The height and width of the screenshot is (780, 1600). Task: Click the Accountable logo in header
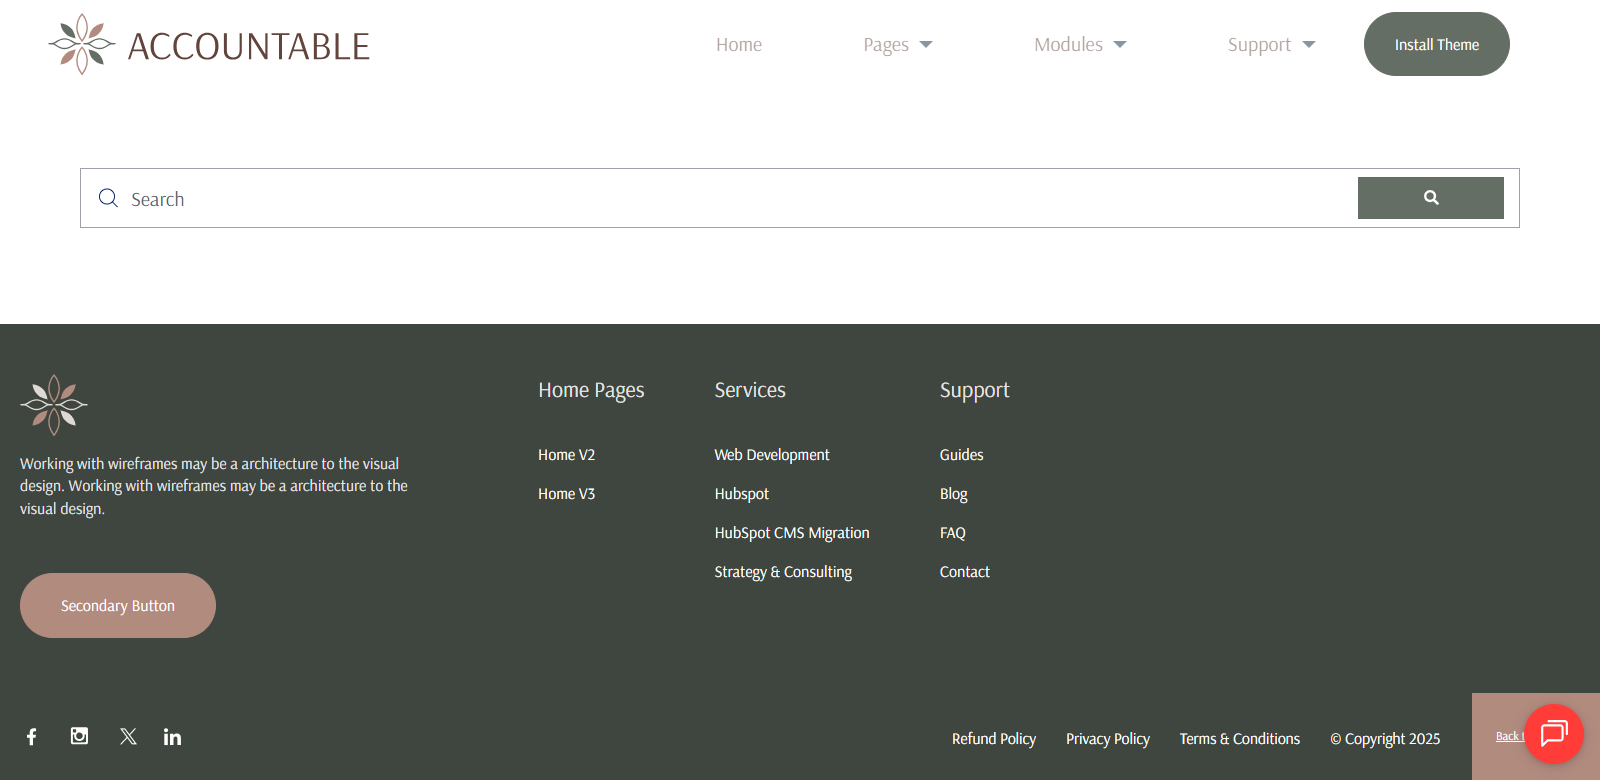pos(209,45)
